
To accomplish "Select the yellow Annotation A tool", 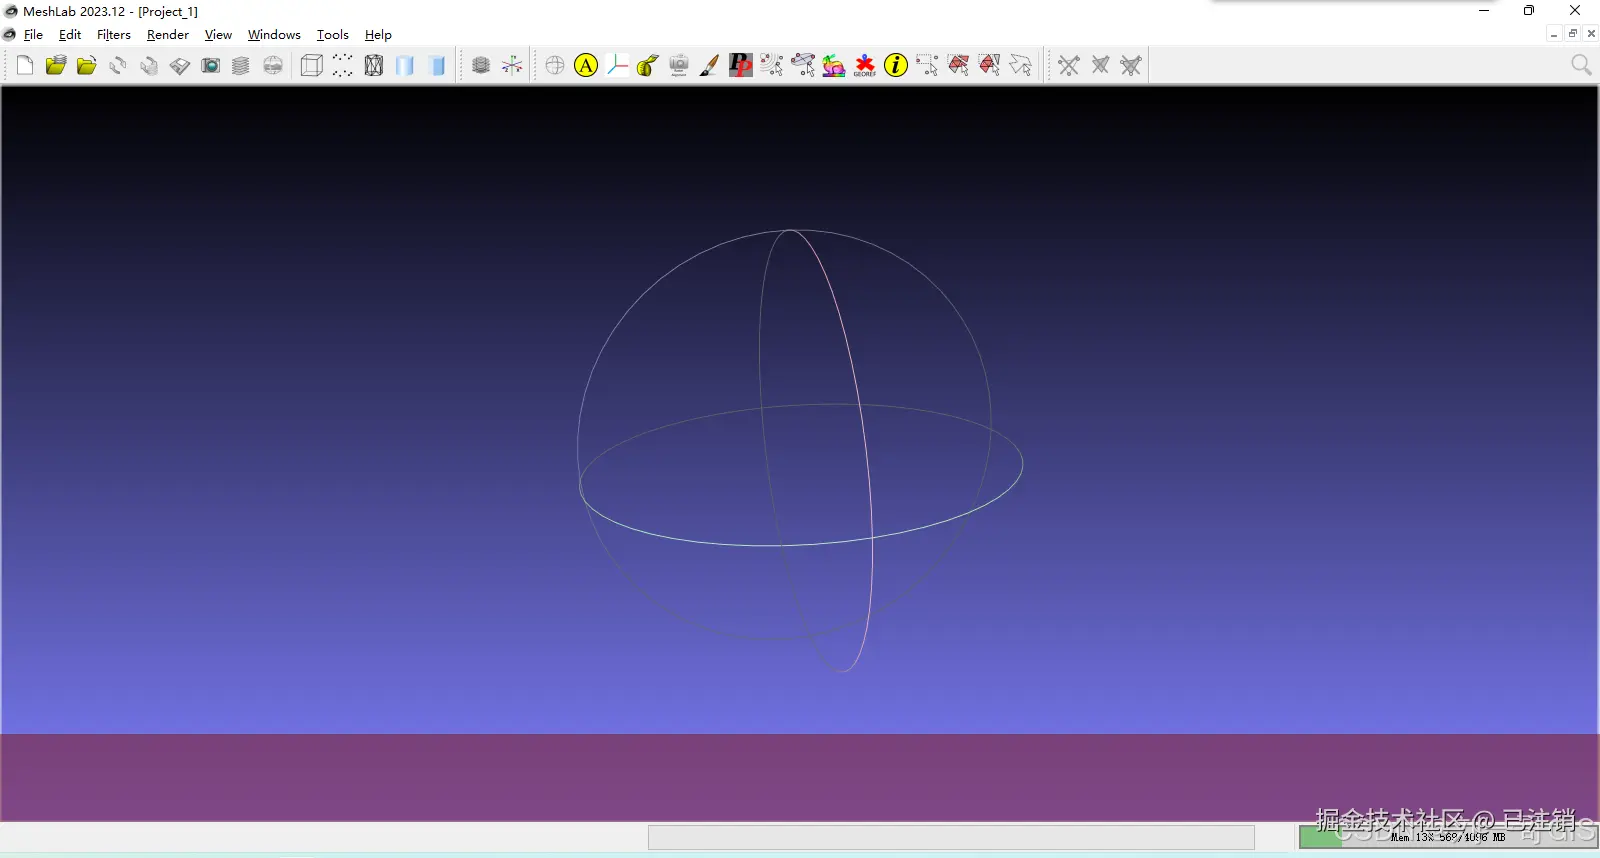I will tap(586, 65).
